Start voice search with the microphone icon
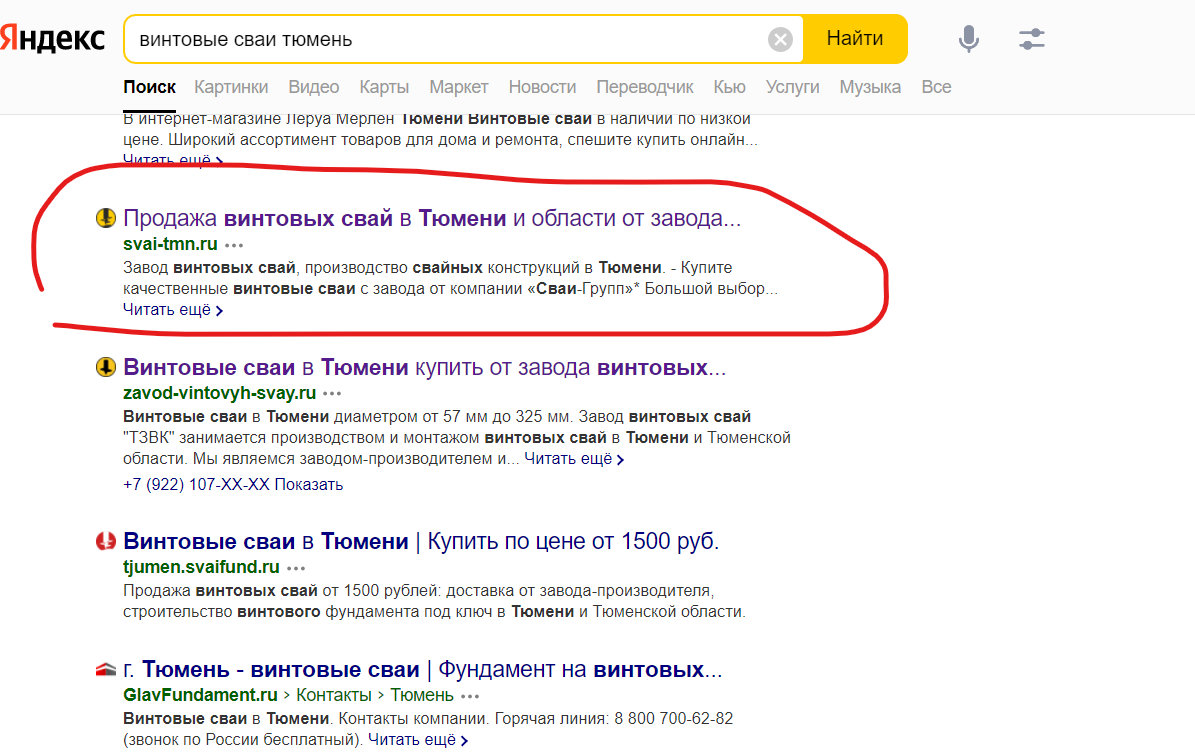The width and height of the screenshot is (1195, 756). click(969, 39)
